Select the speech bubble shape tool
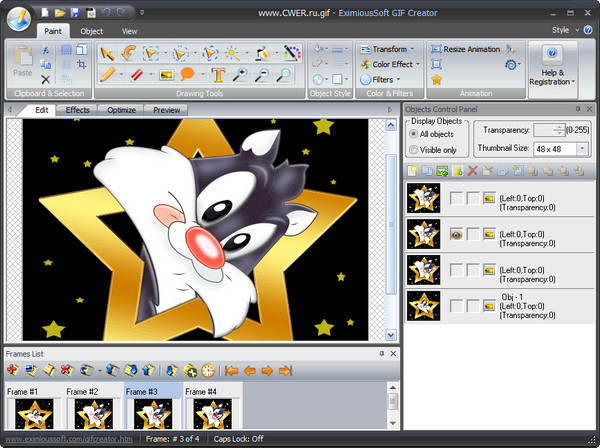Screen dimensions: 600x448 pyautogui.click(x=187, y=75)
